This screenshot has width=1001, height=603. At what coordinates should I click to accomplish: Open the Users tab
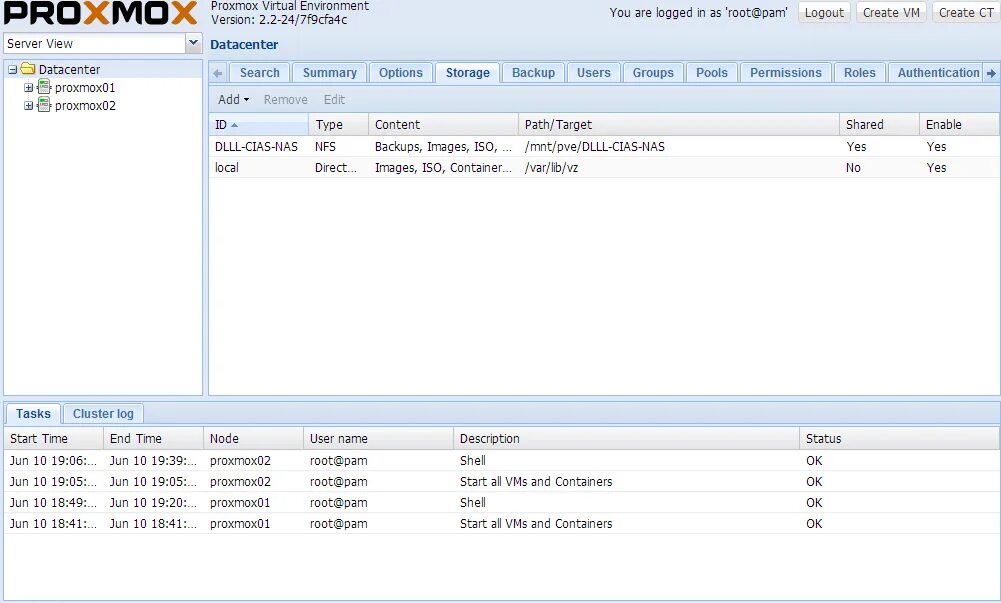[593, 73]
